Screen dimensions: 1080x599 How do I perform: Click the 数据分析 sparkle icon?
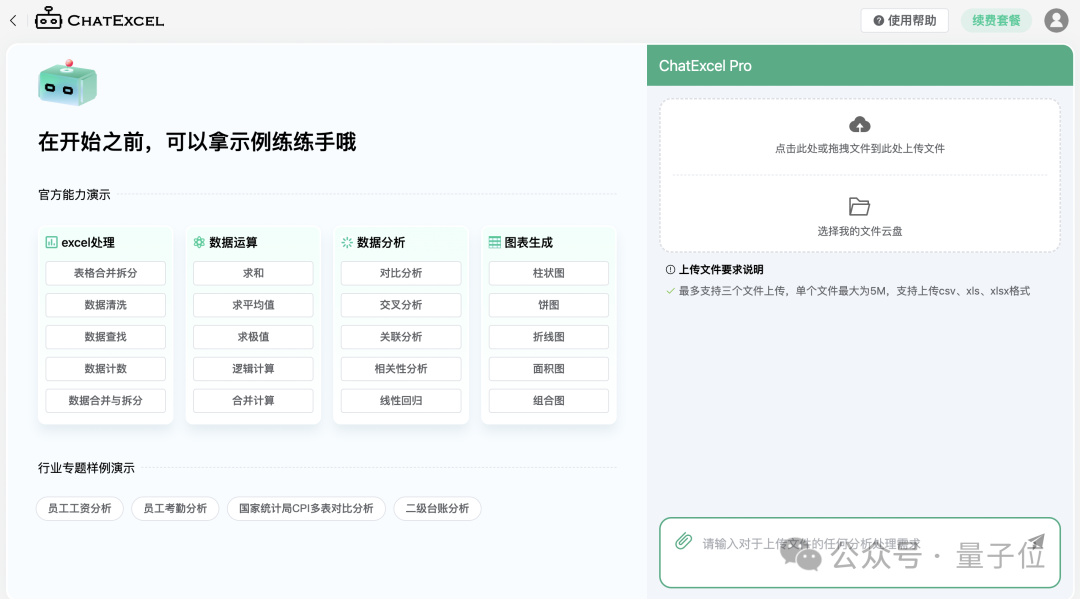coord(347,242)
